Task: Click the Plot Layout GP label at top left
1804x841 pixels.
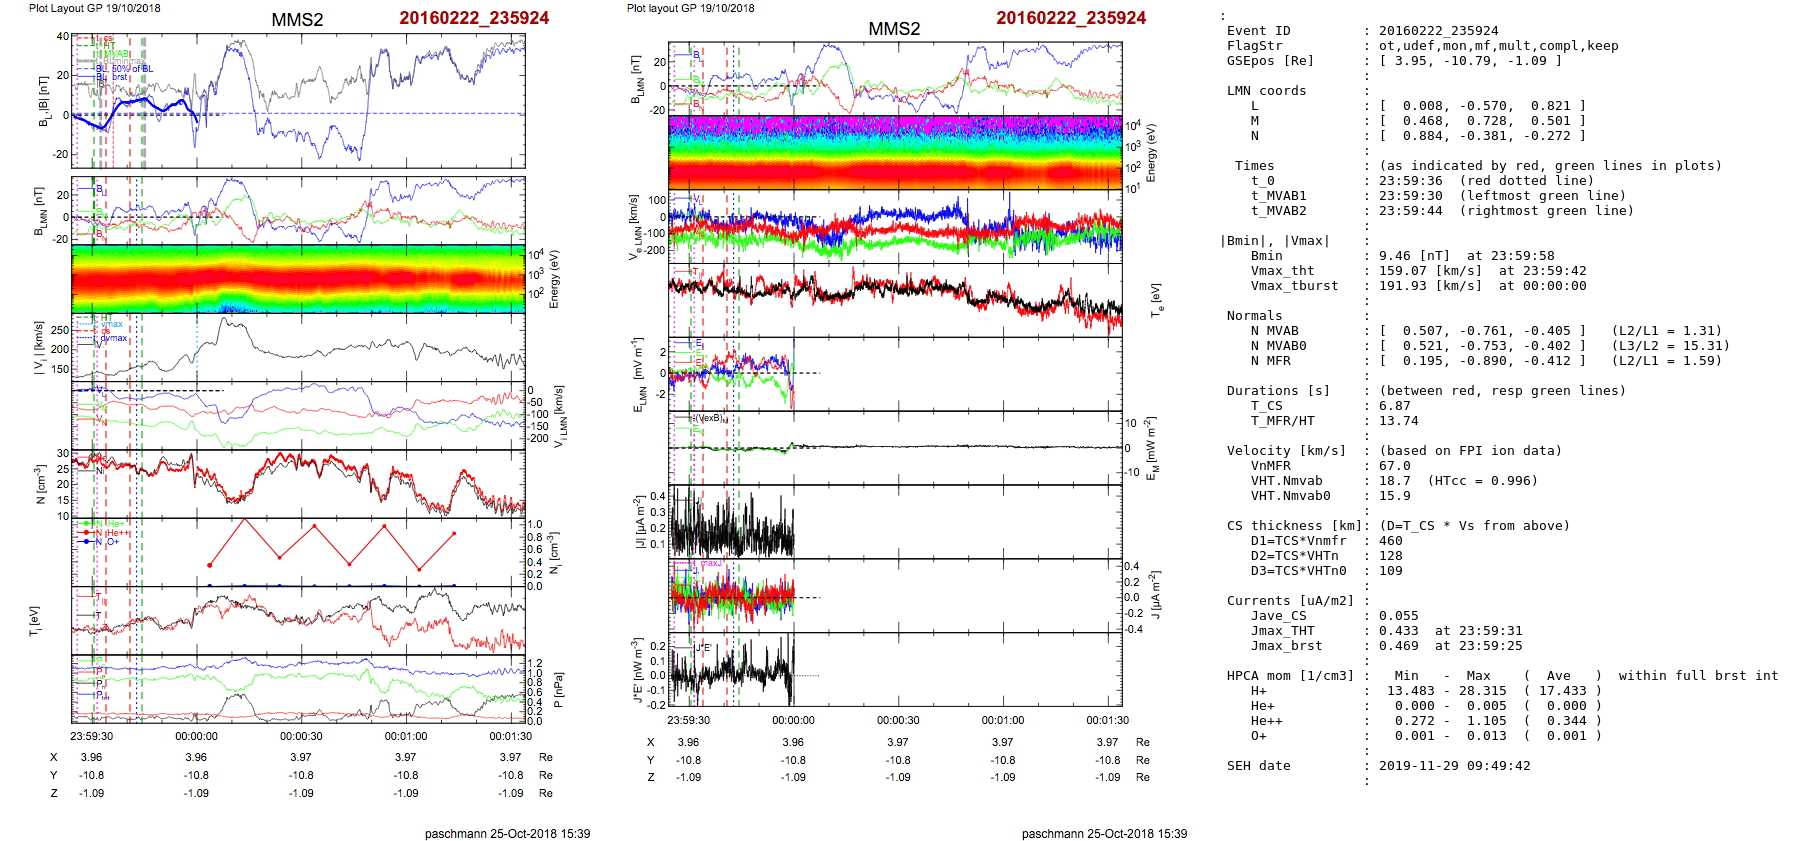Action: 94,8
